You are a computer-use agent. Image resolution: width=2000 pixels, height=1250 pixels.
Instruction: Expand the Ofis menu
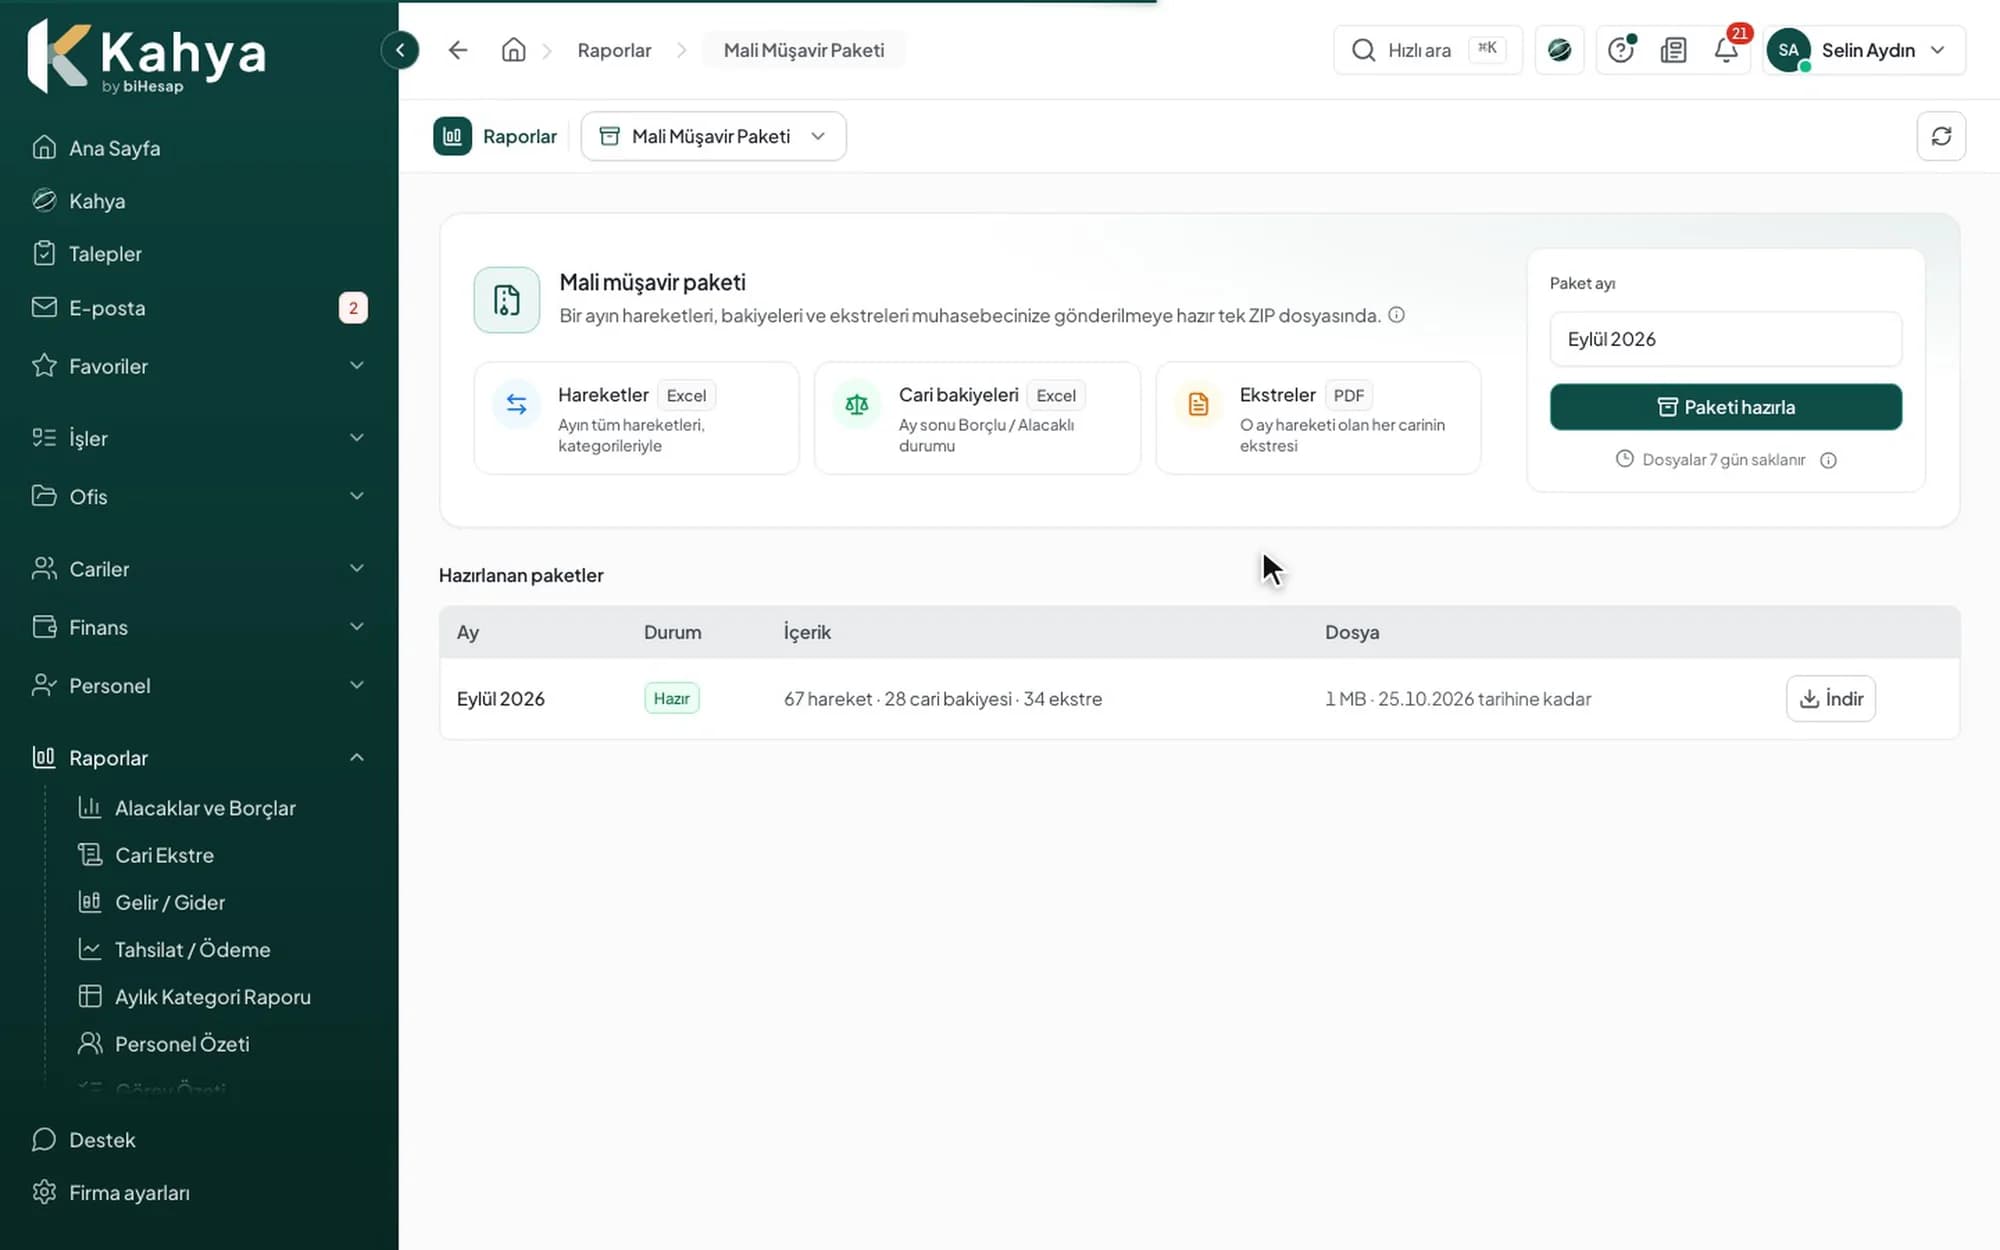(x=198, y=496)
